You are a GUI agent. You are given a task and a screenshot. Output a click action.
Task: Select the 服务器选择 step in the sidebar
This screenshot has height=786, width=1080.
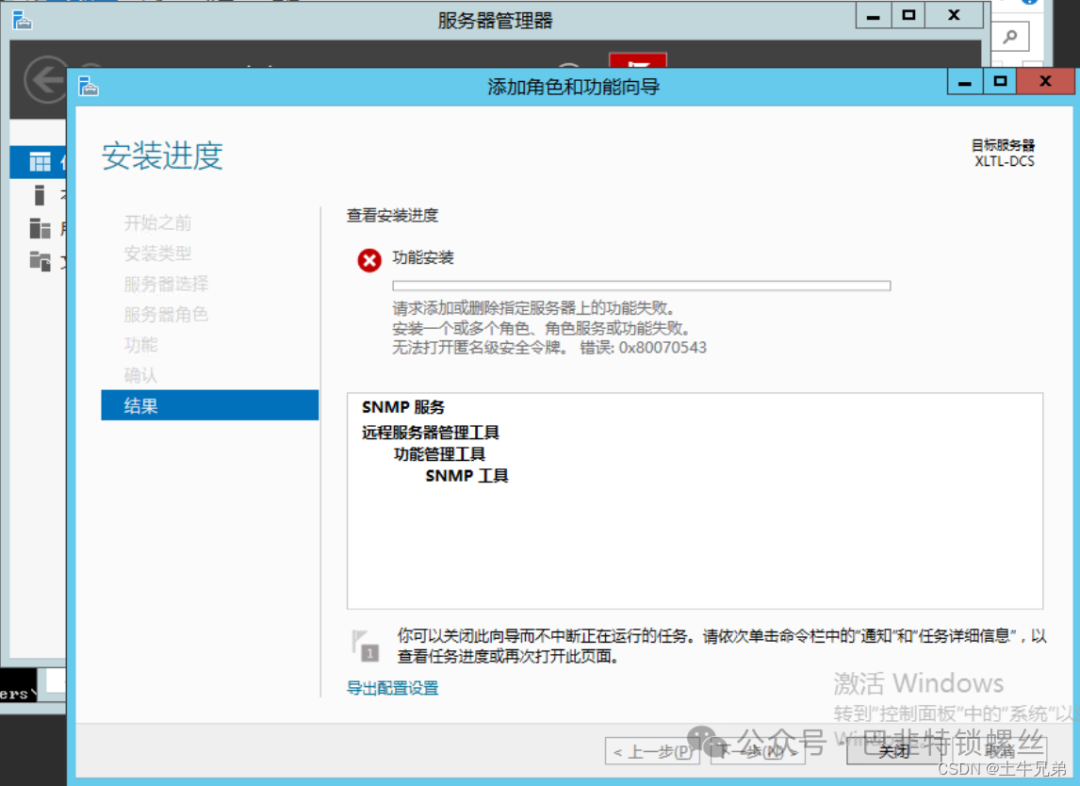pyautogui.click(x=166, y=284)
